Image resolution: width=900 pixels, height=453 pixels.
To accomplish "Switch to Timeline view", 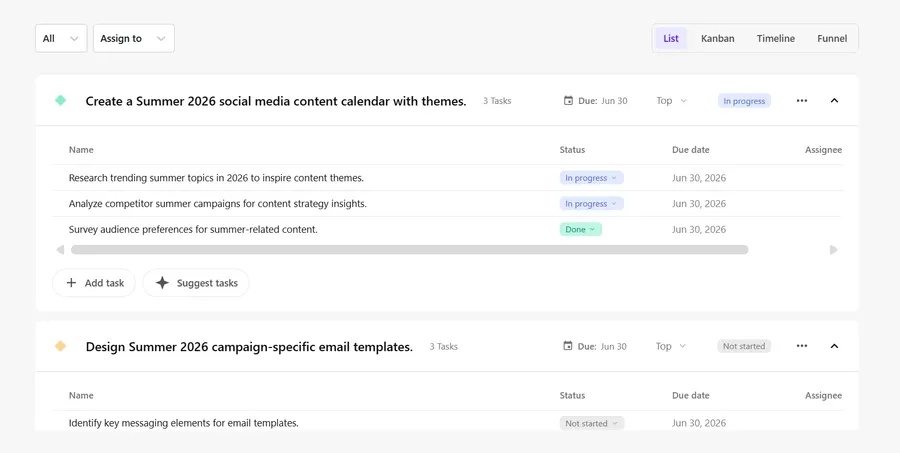I will click(775, 38).
